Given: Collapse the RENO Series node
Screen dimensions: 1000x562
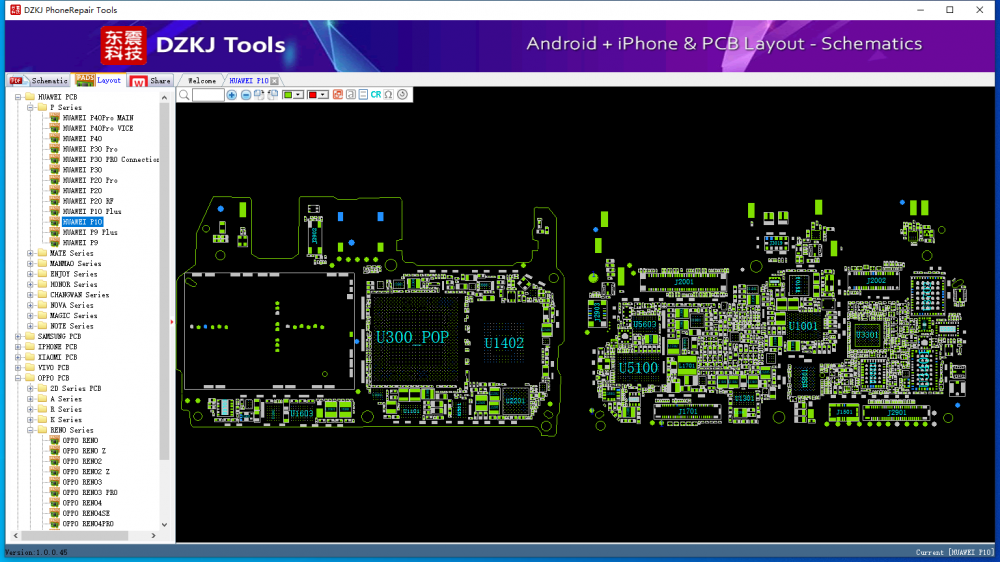Looking at the screenshot, I should pos(30,431).
